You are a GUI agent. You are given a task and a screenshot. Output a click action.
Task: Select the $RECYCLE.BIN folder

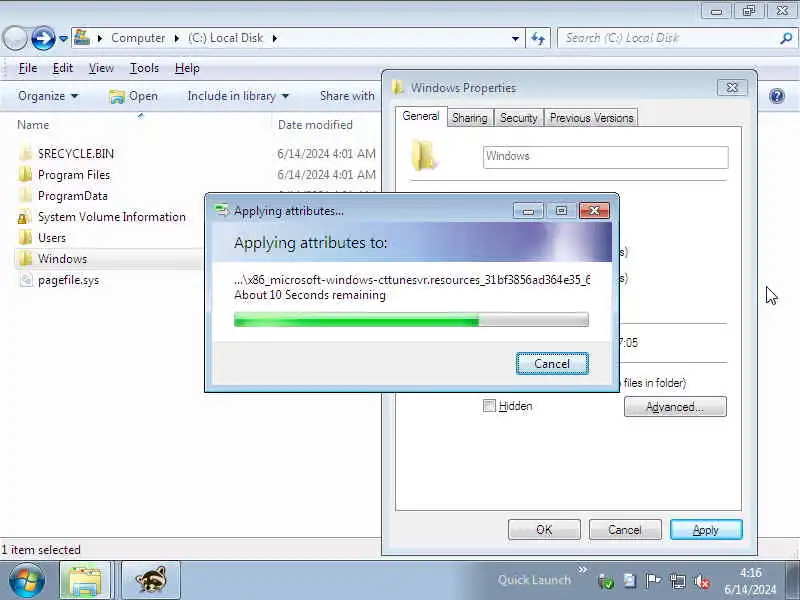coord(76,154)
